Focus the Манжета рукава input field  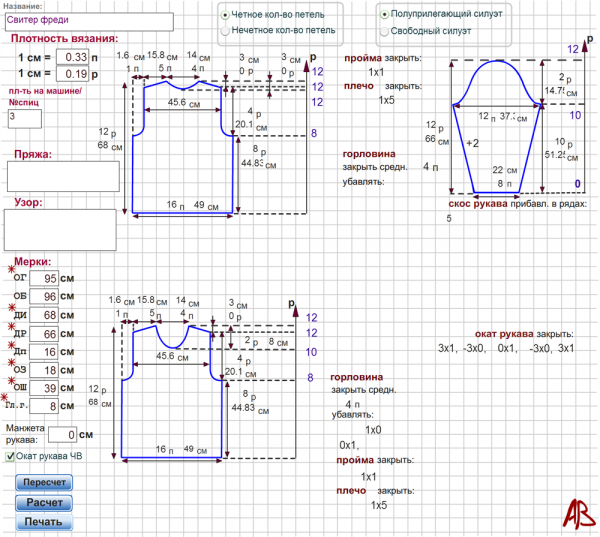click(63, 435)
